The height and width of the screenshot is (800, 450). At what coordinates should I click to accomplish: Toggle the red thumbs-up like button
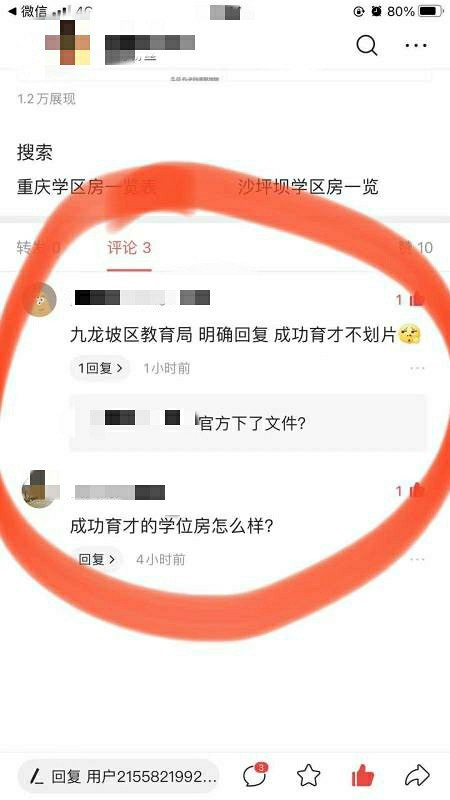point(363,776)
